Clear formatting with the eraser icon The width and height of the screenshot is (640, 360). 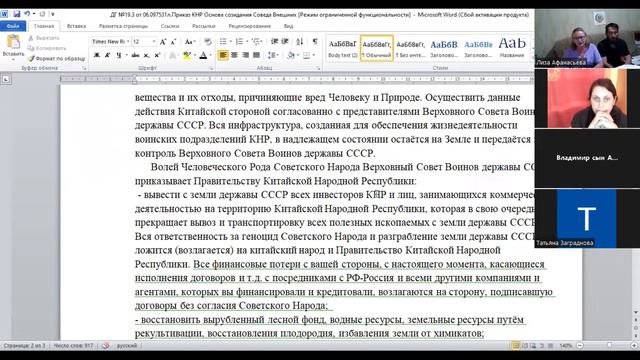(x=208, y=42)
